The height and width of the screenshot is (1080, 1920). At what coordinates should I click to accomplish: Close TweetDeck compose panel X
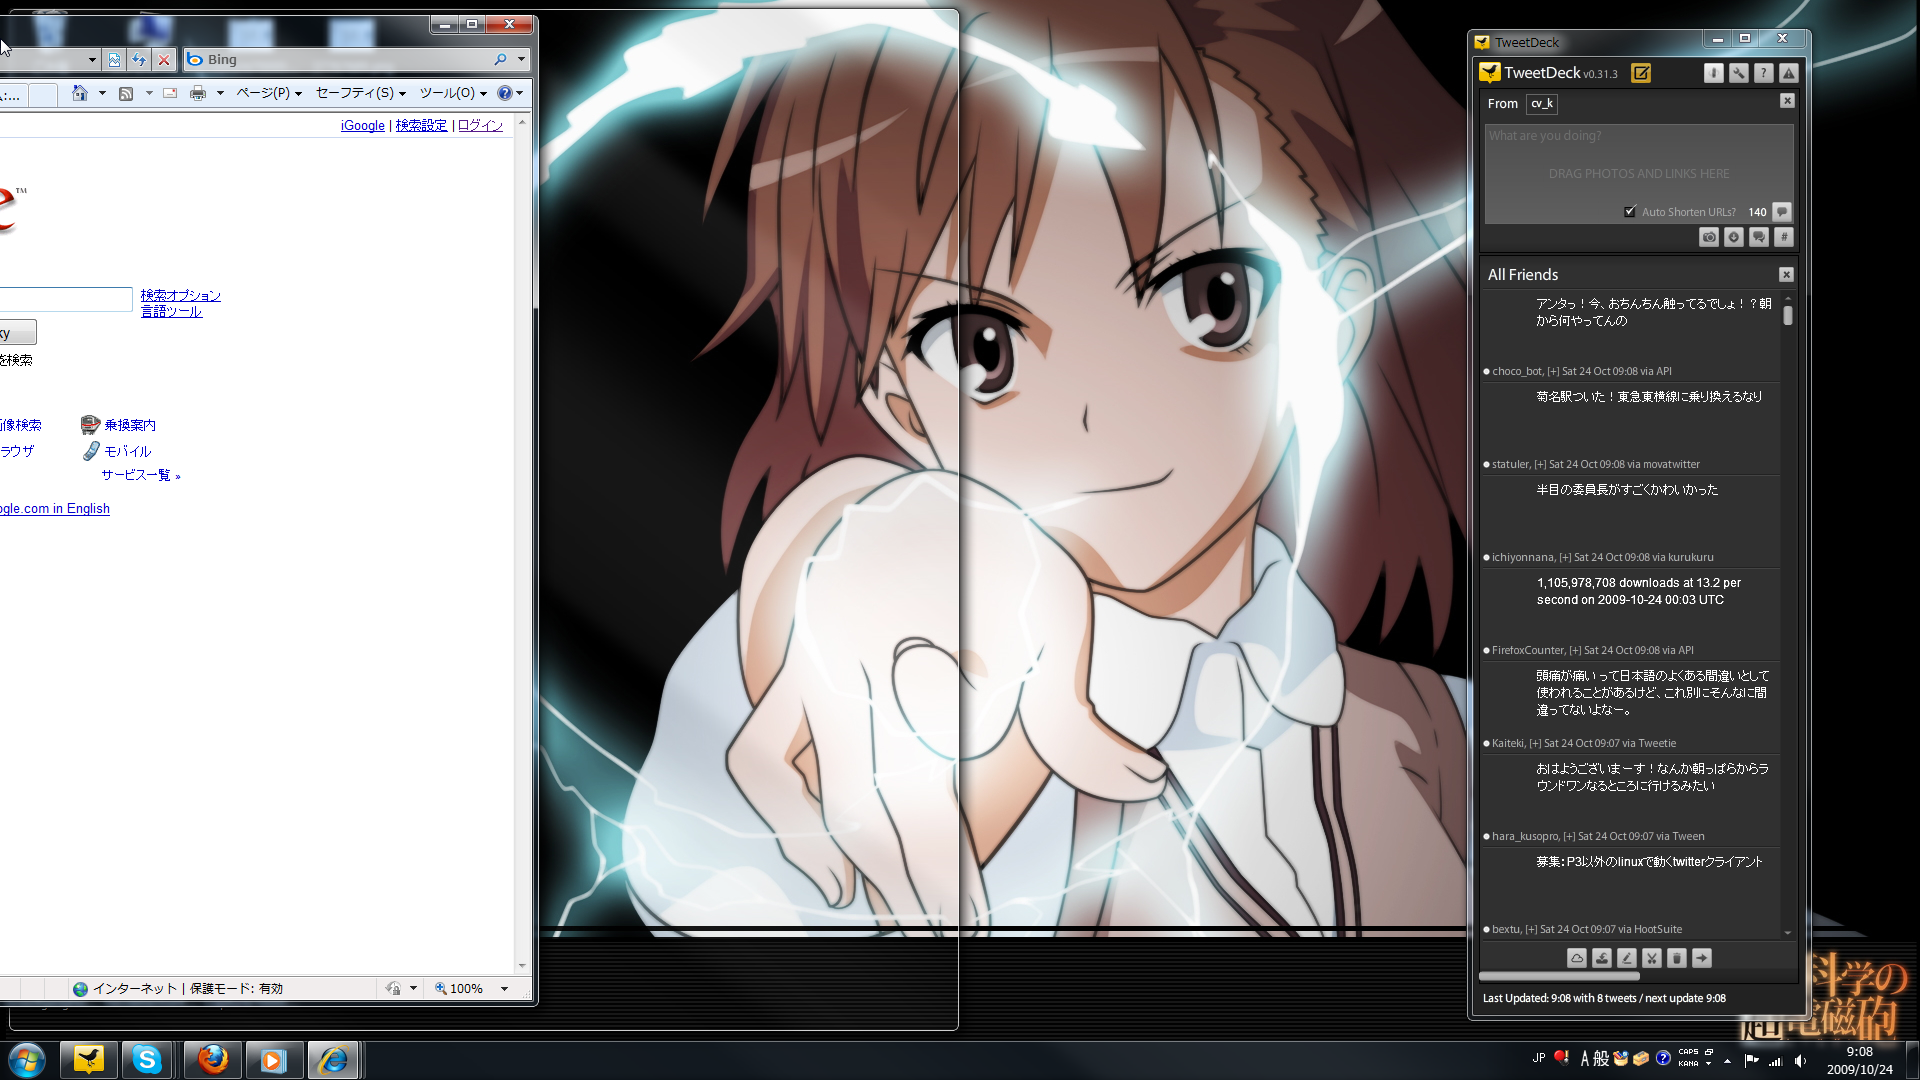[1788, 101]
